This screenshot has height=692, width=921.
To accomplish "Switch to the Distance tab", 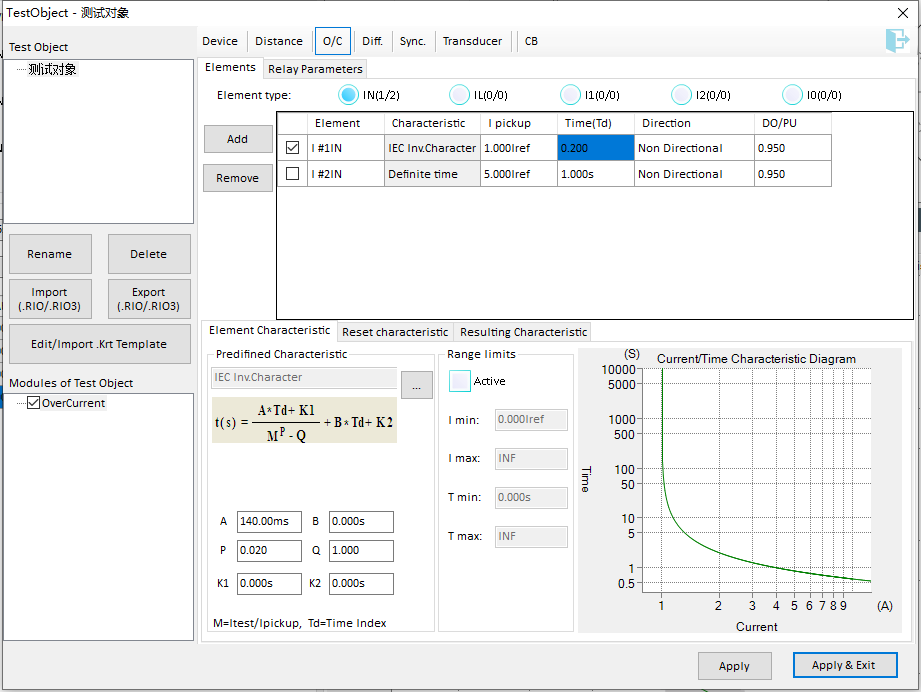I will (278, 41).
